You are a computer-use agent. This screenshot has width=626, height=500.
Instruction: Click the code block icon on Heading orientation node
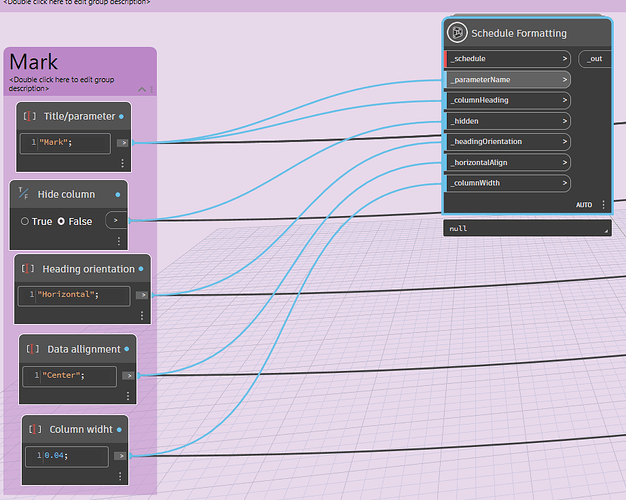(x=28, y=269)
